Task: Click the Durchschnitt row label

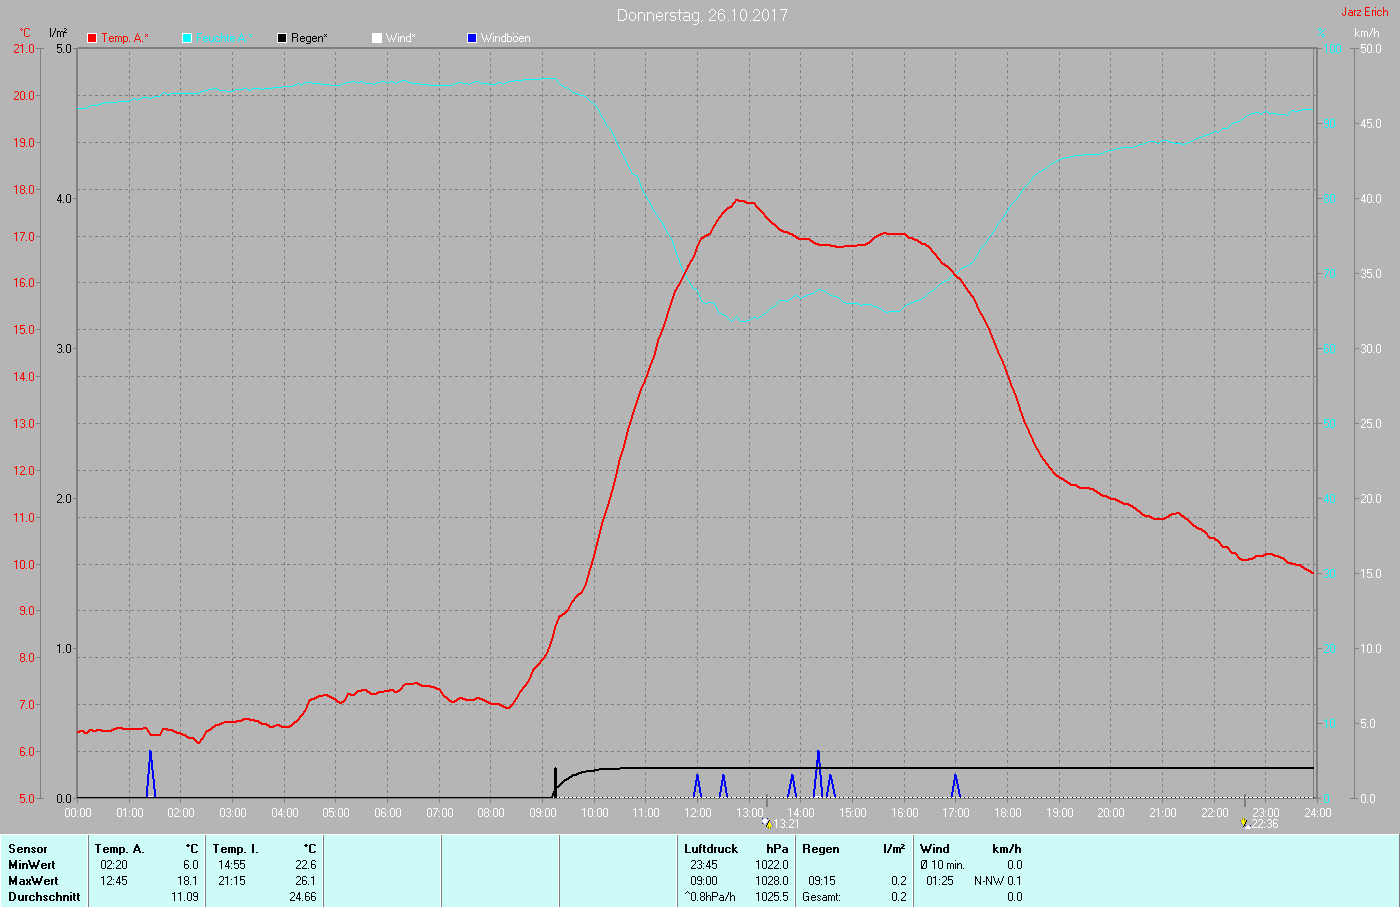Action: coord(44,897)
